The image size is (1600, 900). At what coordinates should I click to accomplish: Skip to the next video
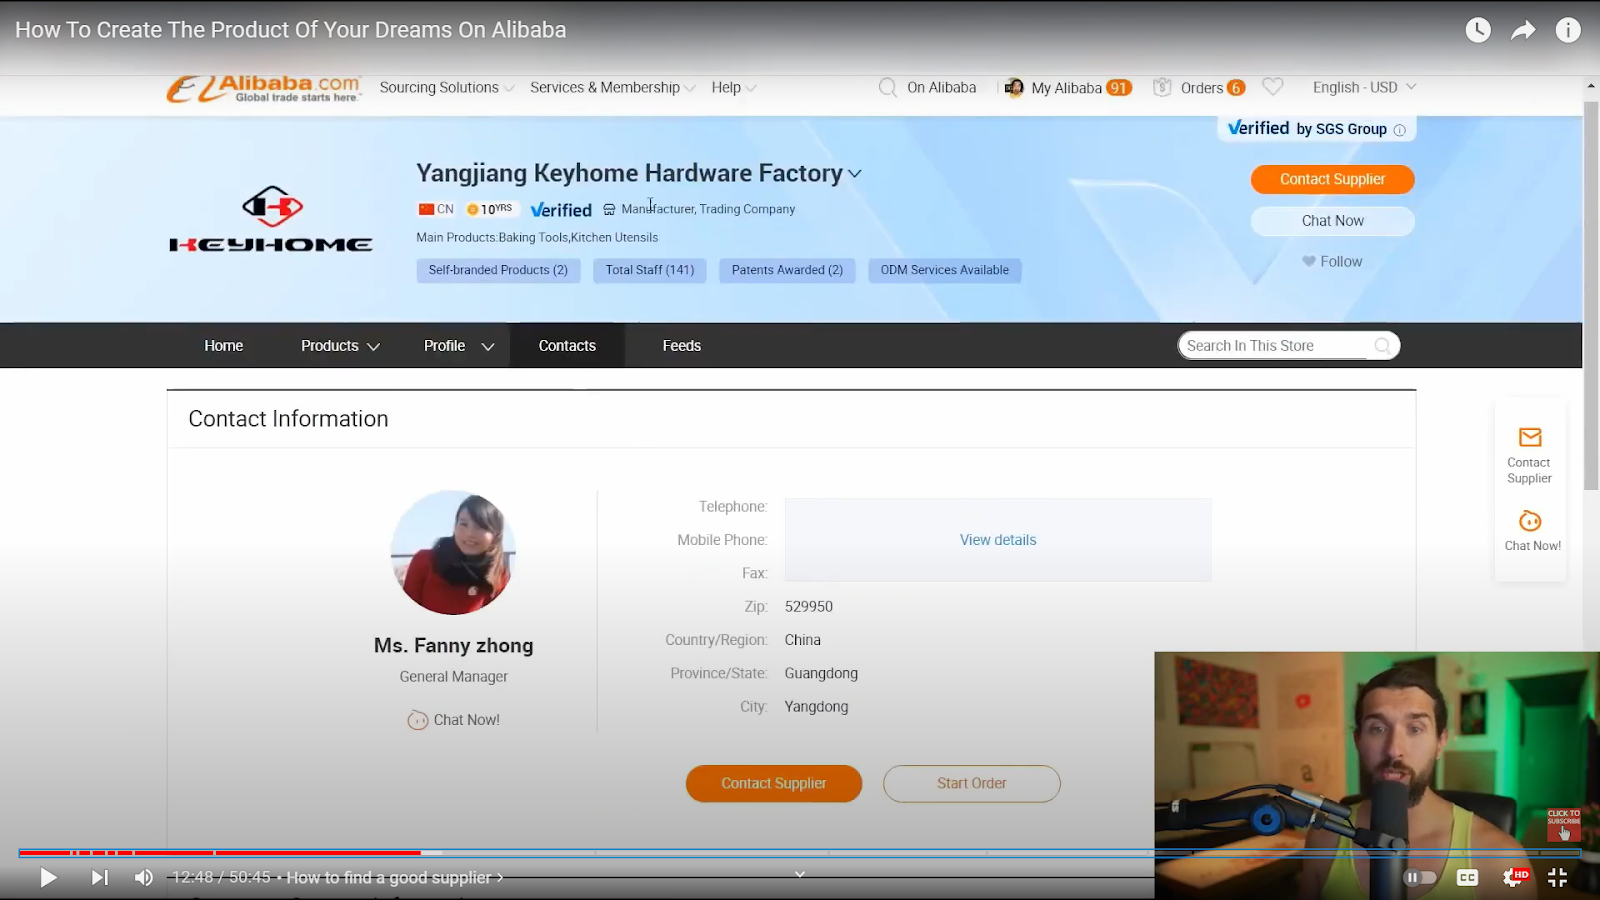[99, 878]
